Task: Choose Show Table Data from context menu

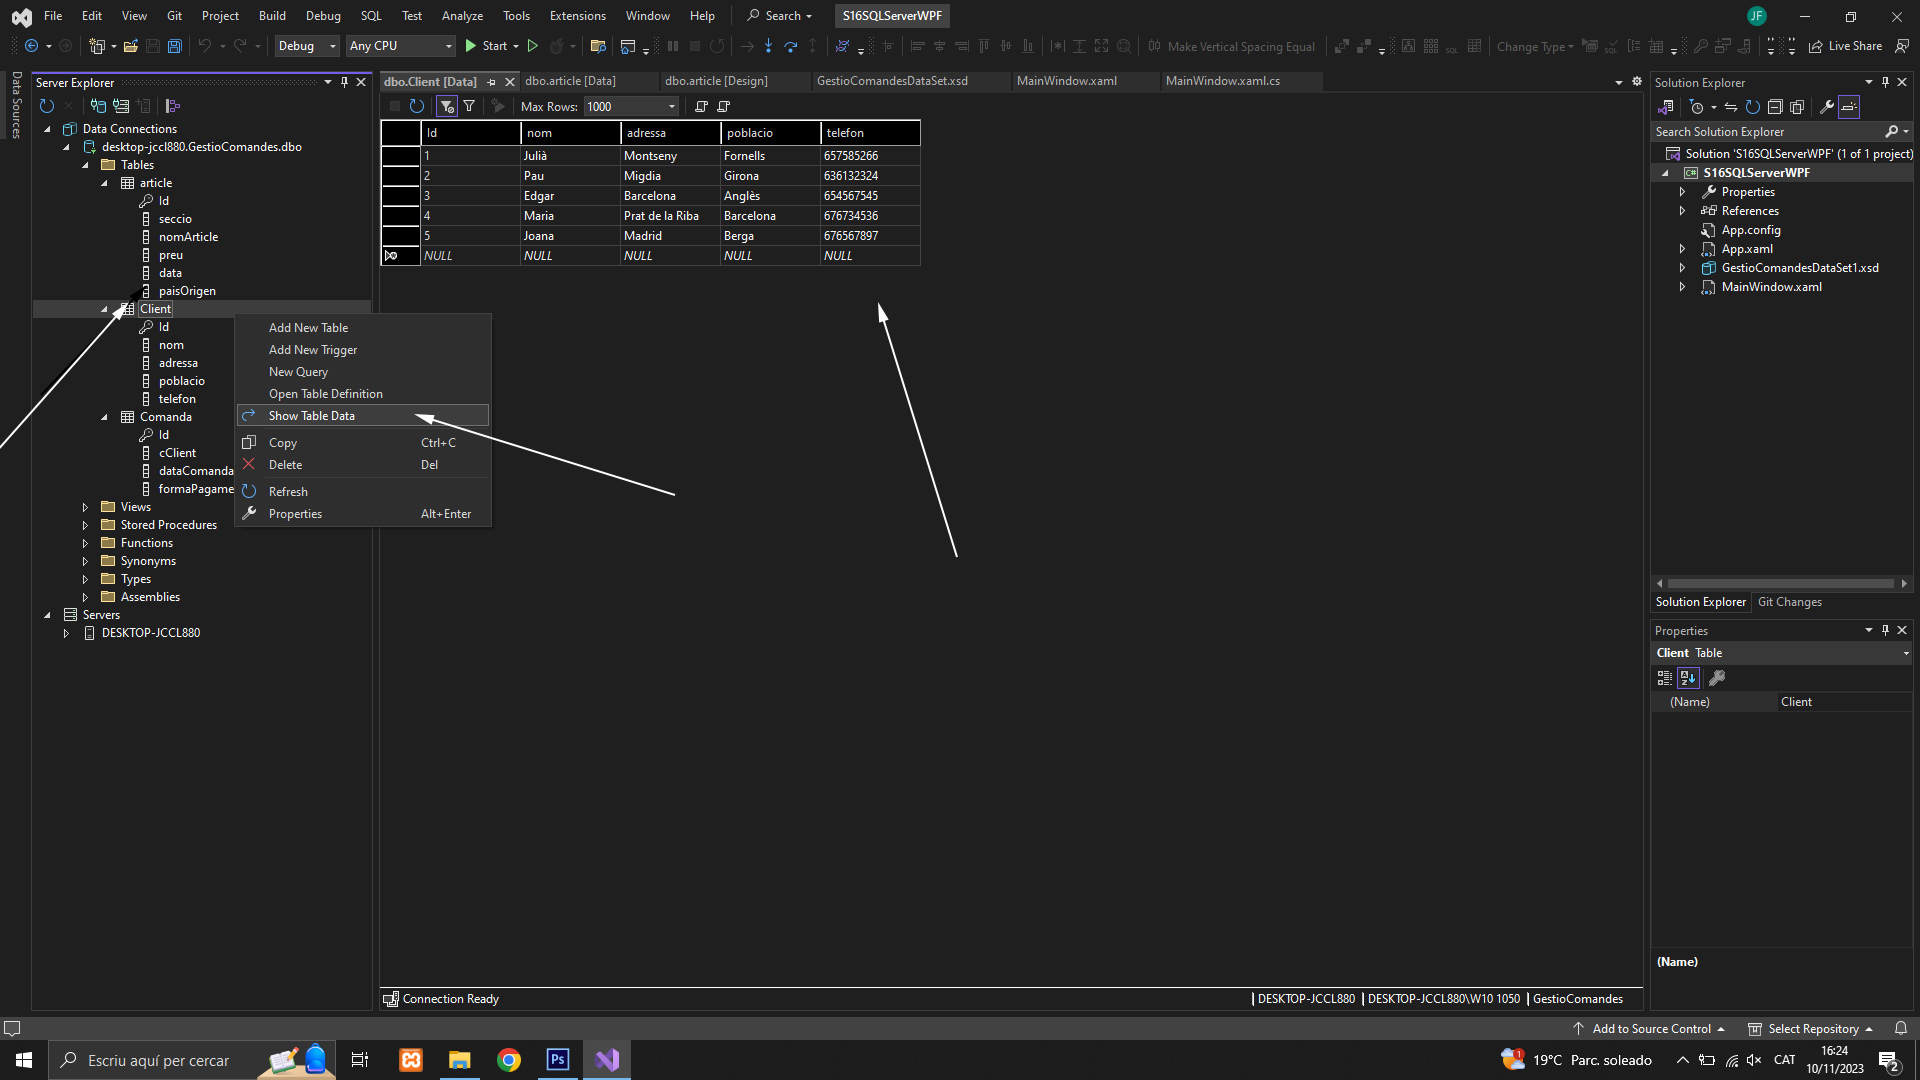Action: pos(312,416)
